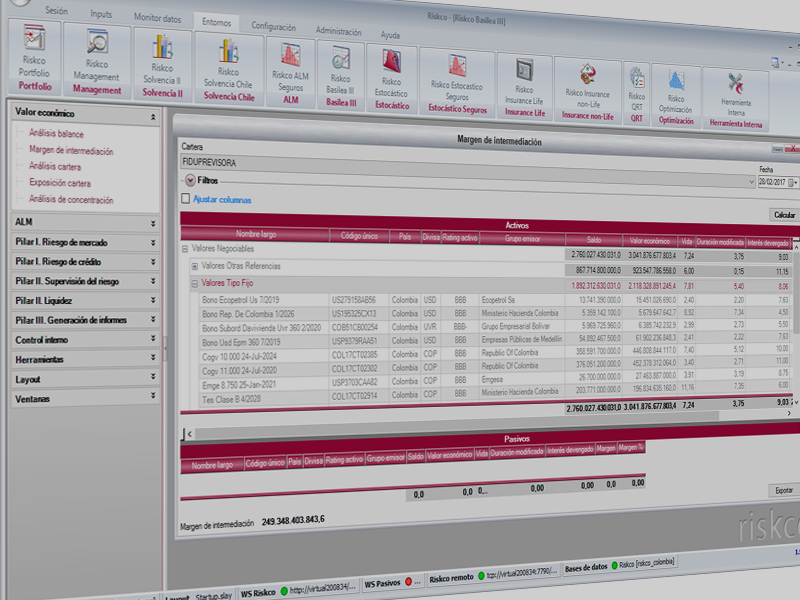Expand Pilar I. Riesgo de mercado section
The image size is (800, 600).
click(153, 243)
